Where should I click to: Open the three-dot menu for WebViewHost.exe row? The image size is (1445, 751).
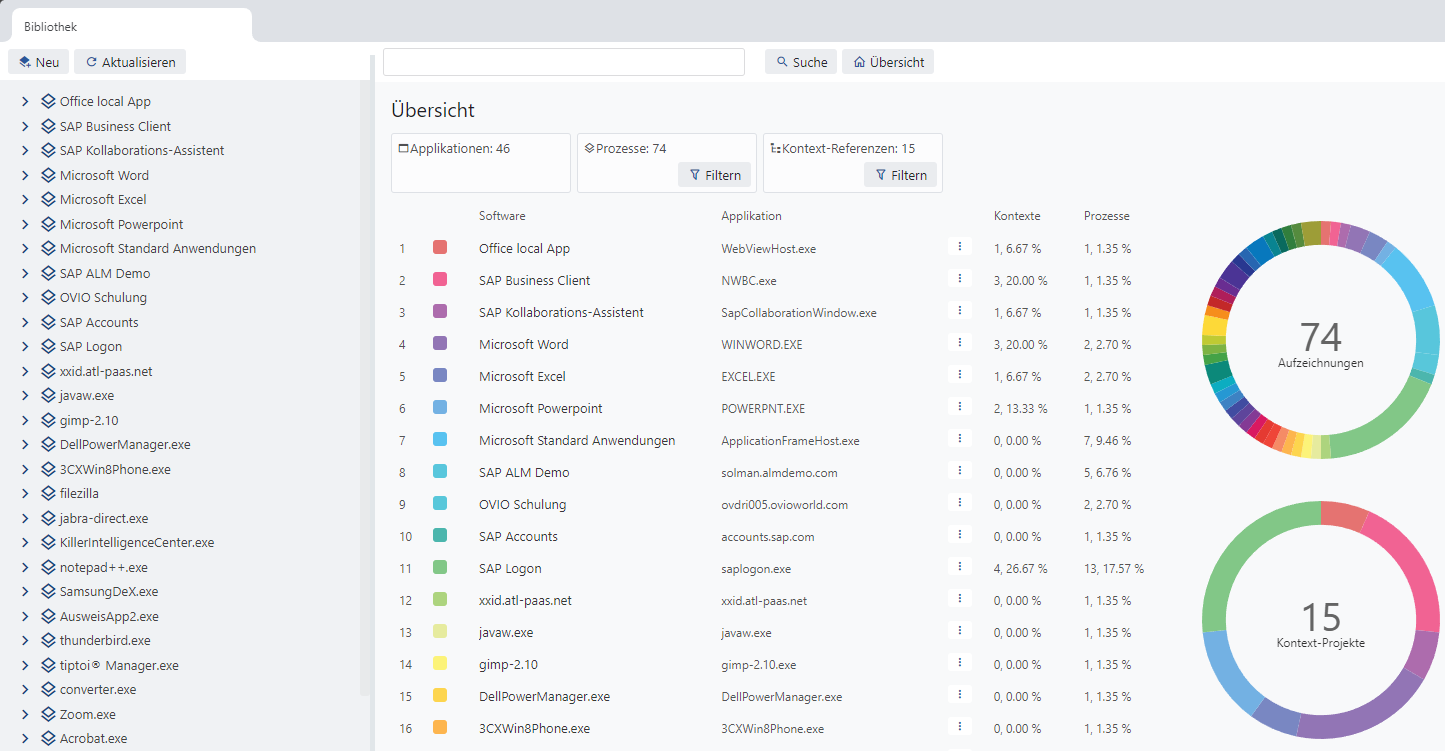959,246
